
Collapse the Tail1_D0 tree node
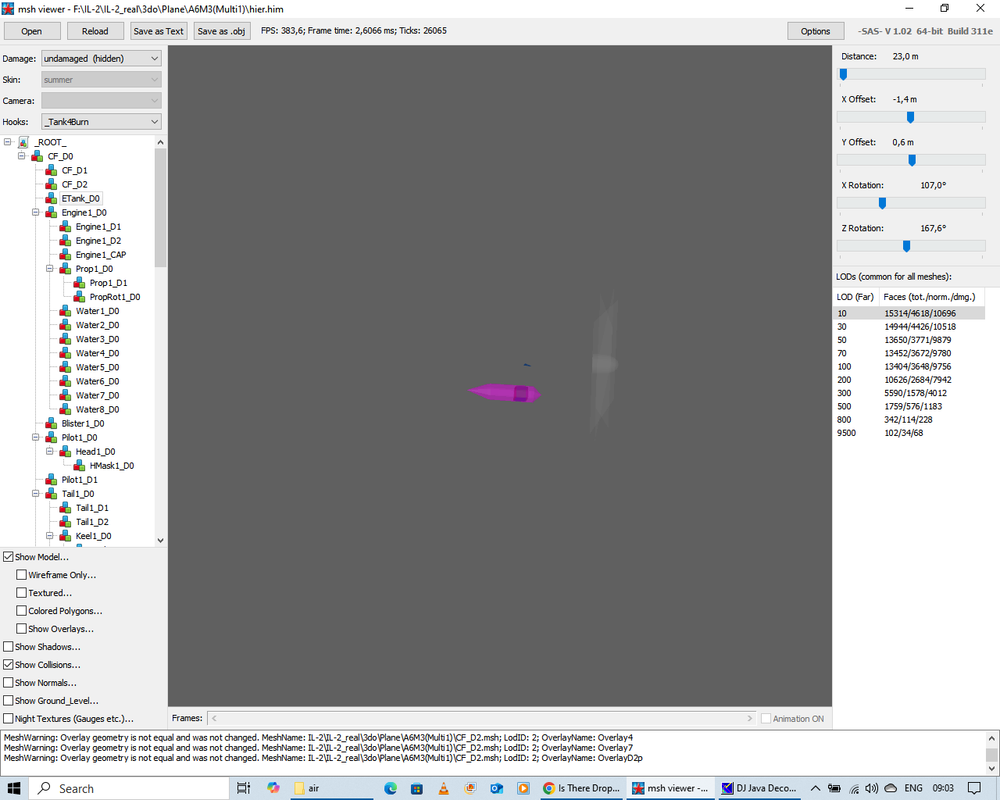(x=36, y=493)
